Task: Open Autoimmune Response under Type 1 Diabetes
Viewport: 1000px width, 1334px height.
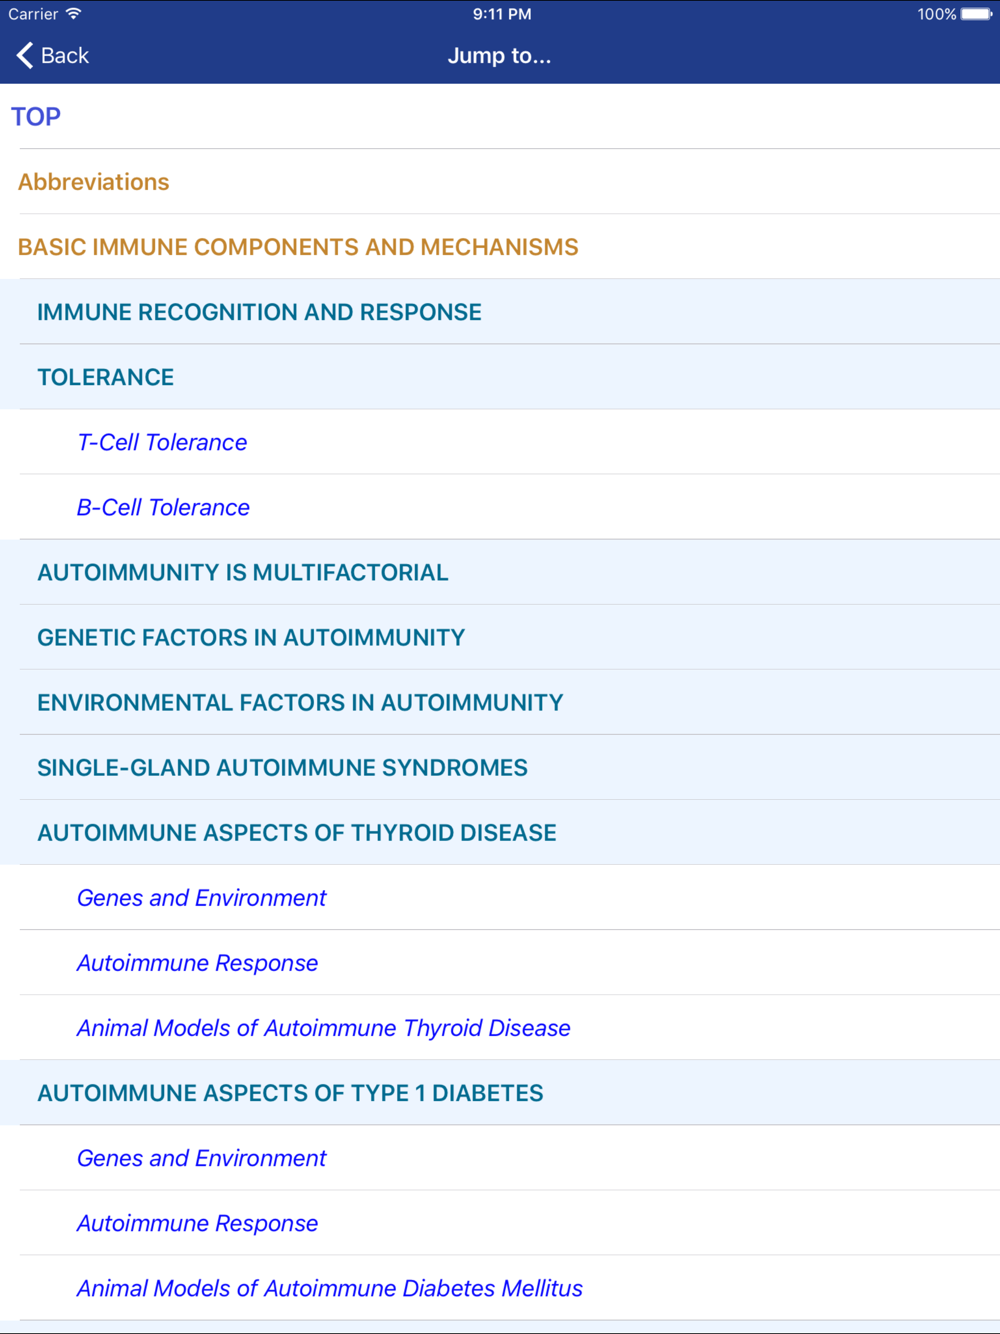Action: tap(500, 1221)
